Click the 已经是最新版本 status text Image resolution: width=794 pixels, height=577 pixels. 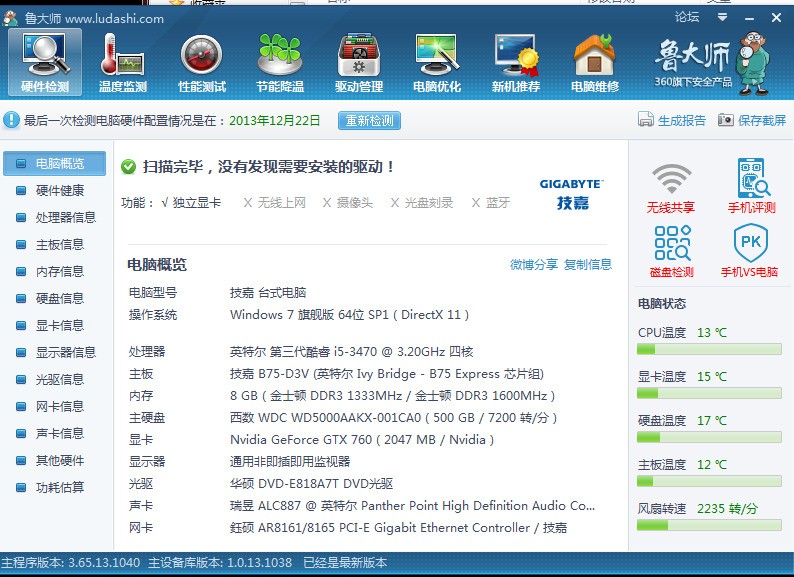coord(345,563)
